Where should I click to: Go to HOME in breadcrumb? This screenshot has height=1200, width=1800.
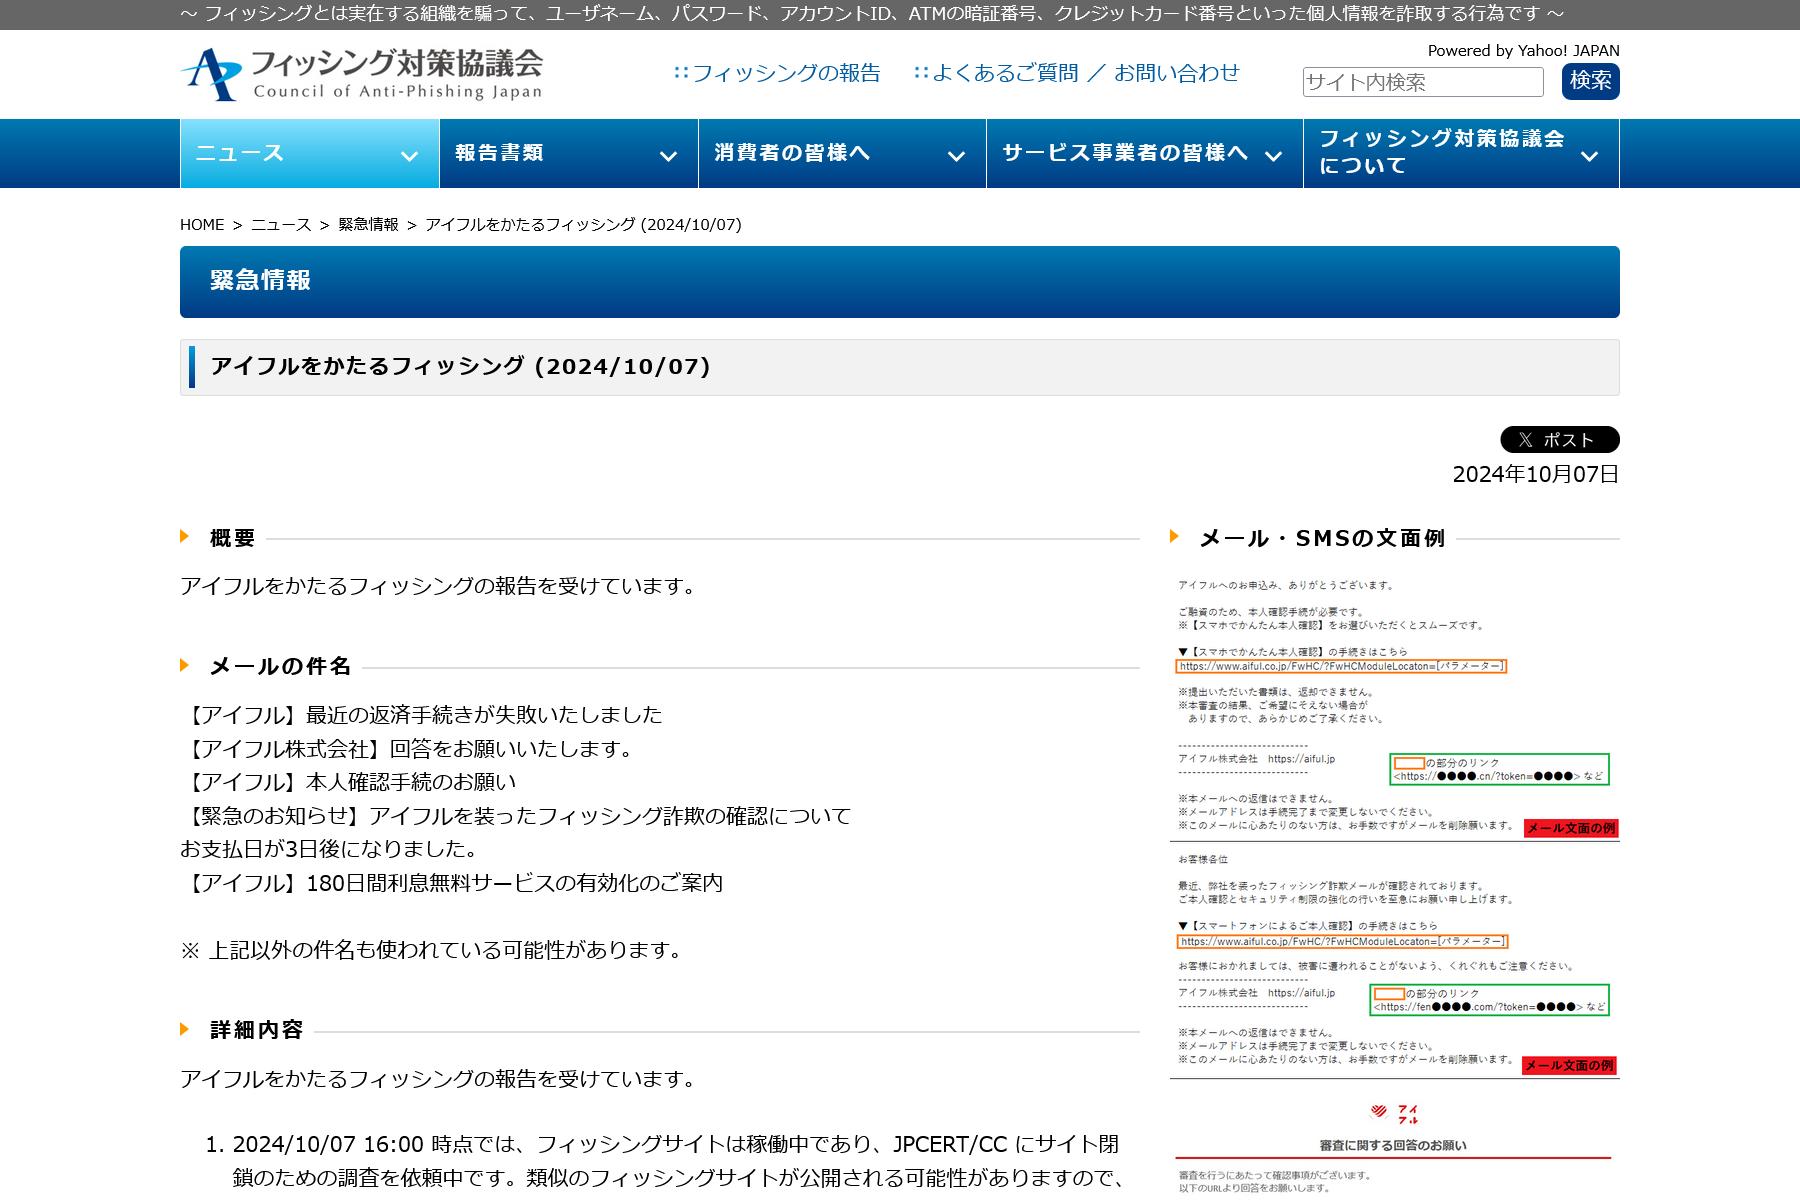(x=202, y=225)
